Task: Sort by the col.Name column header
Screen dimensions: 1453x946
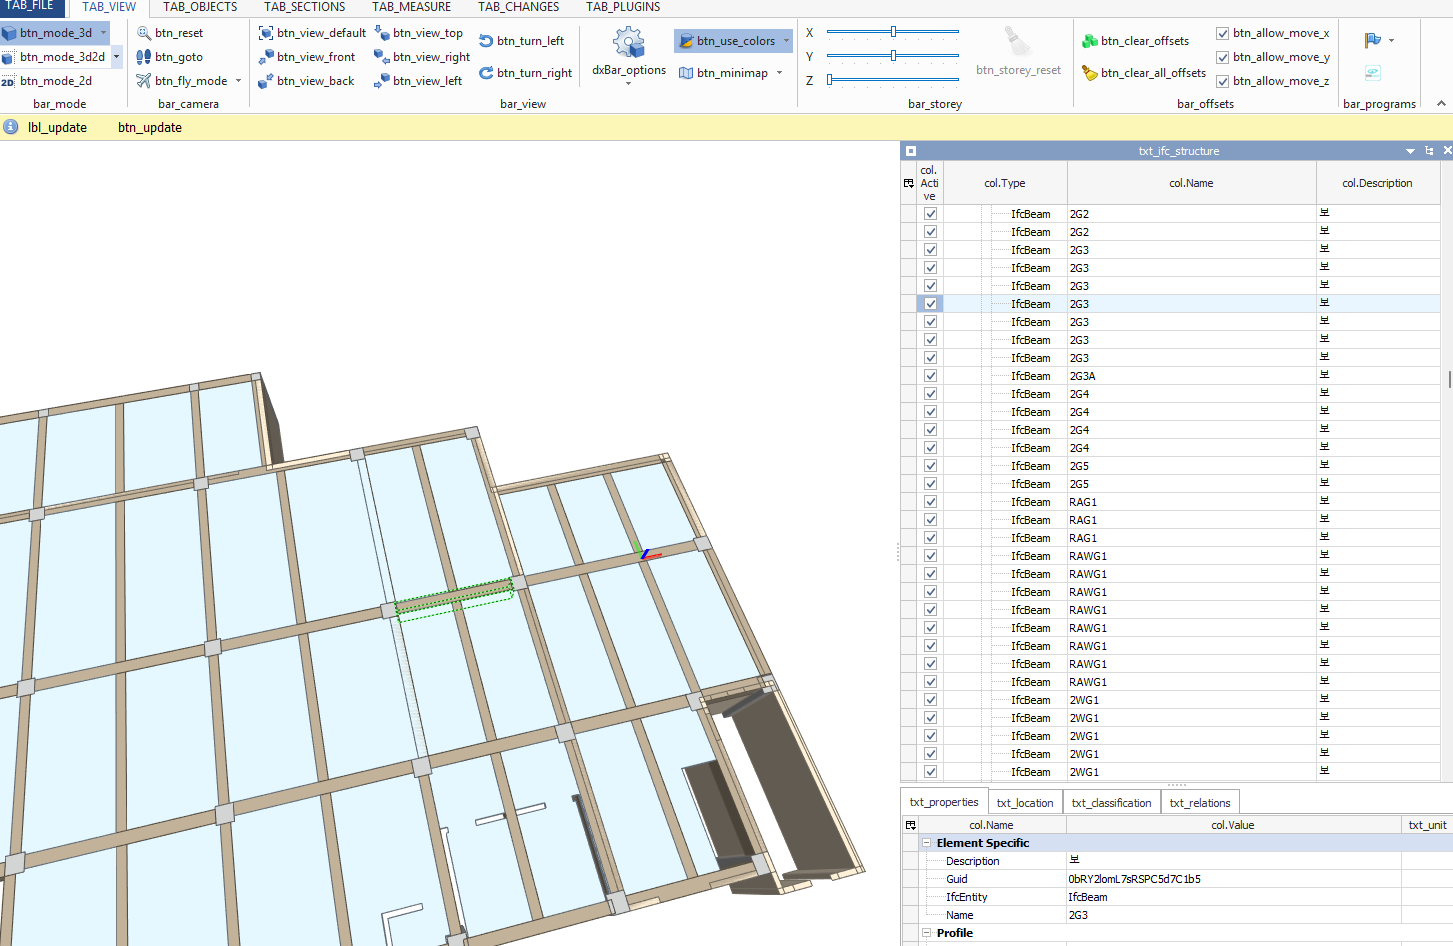Action: [1190, 183]
